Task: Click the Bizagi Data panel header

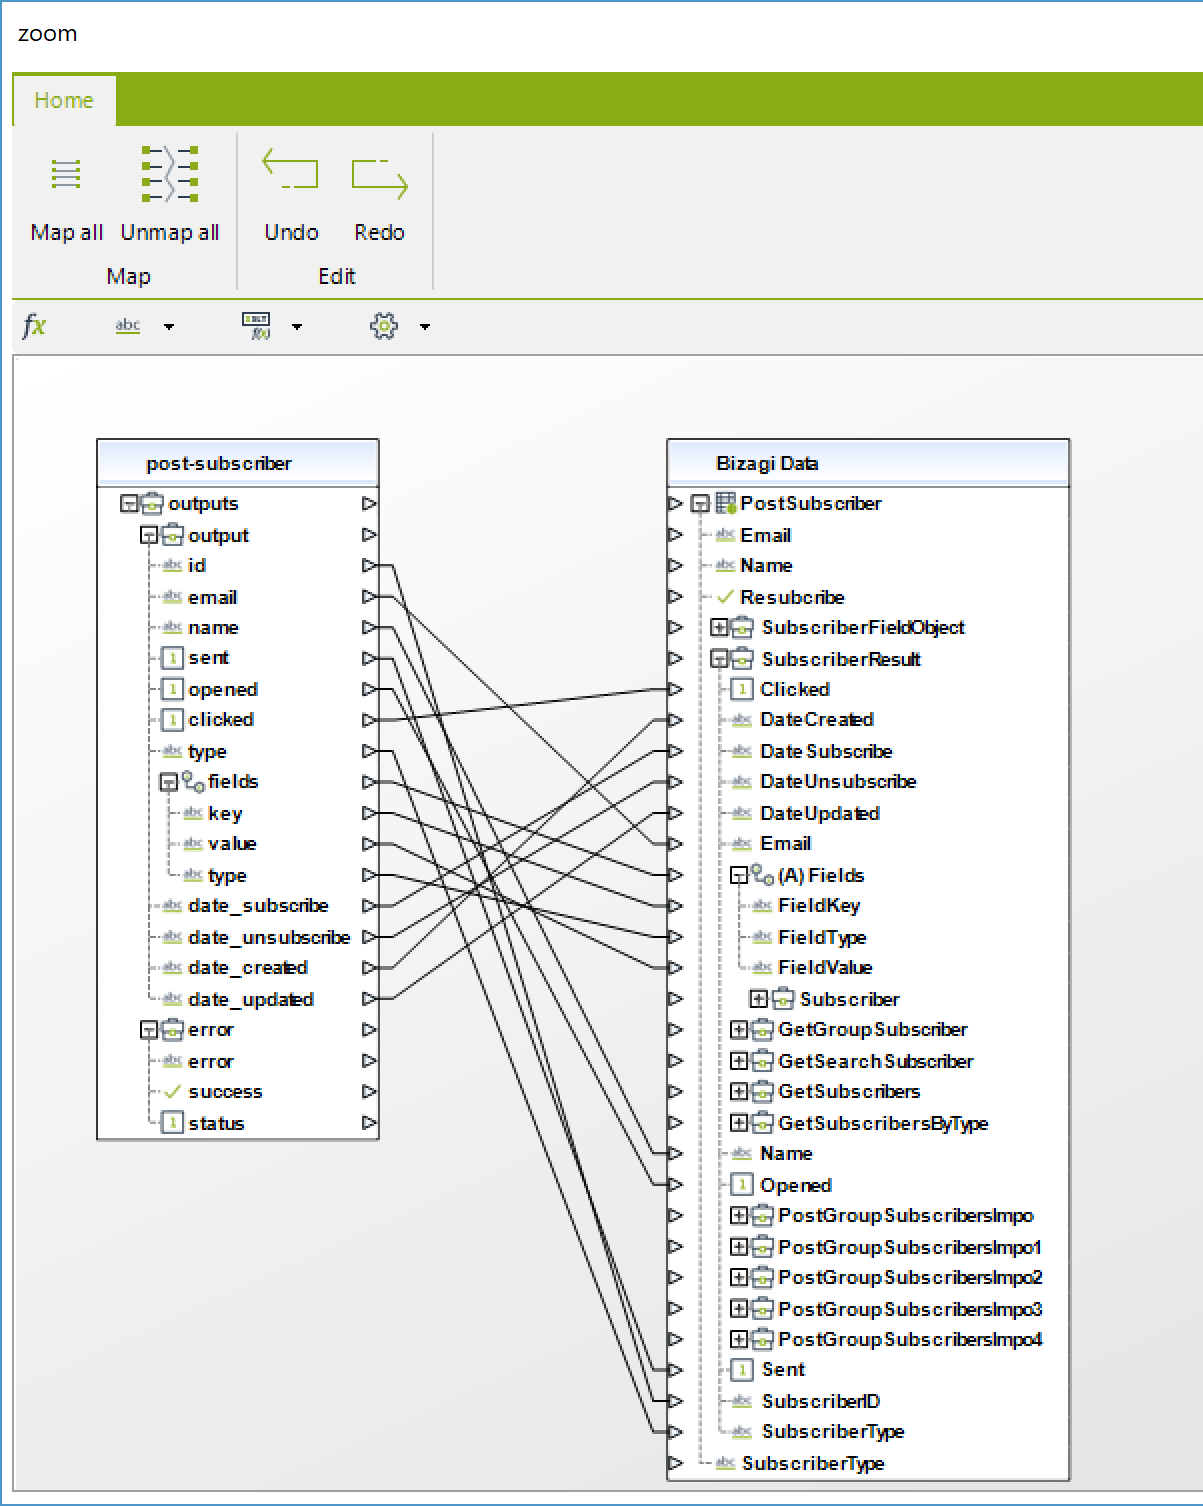Action: pyautogui.click(x=868, y=463)
